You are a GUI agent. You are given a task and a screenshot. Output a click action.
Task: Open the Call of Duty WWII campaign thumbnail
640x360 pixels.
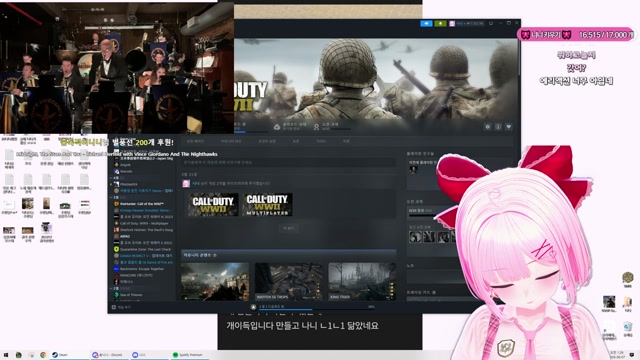(x=213, y=204)
